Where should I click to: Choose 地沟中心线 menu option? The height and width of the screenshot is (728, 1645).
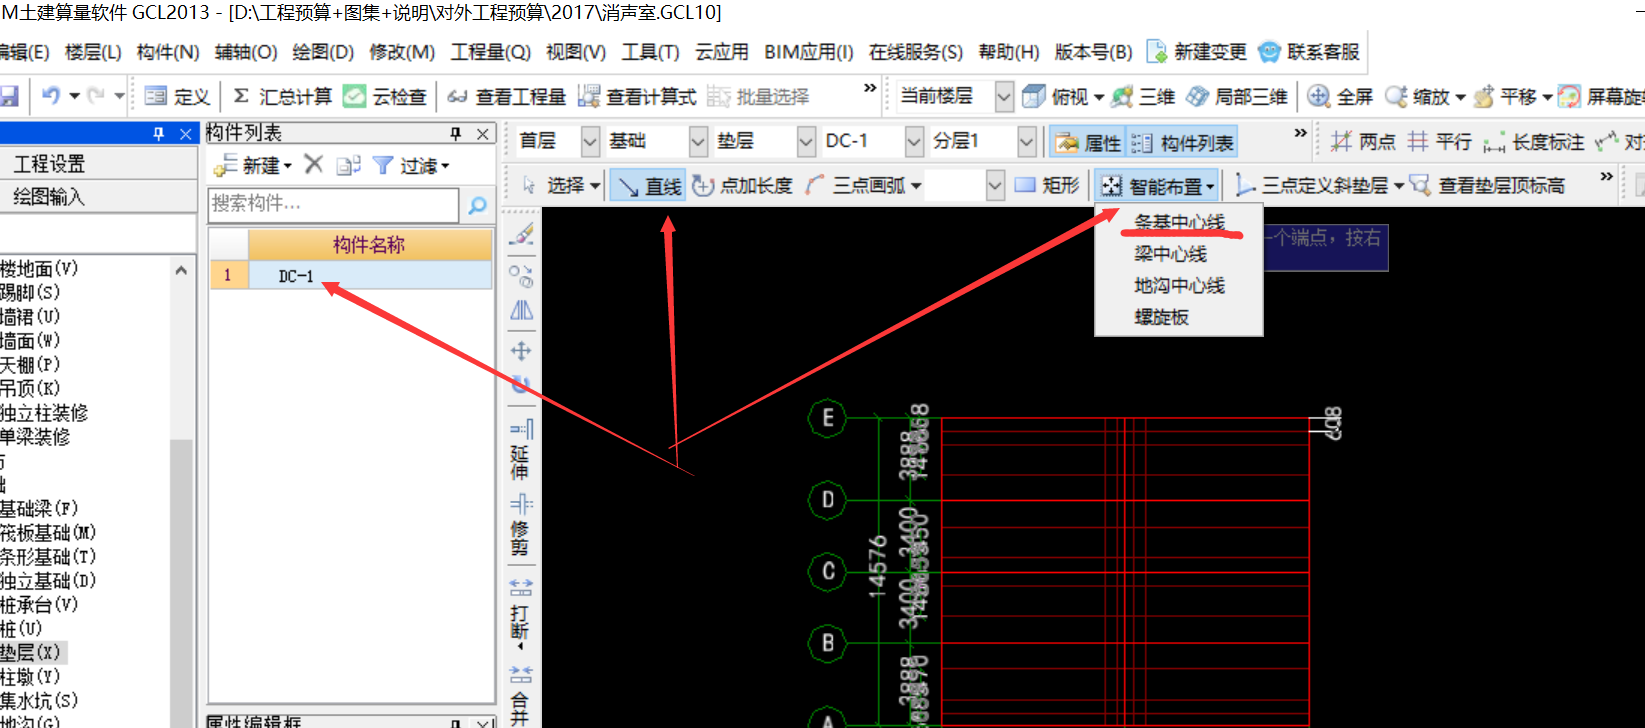(x=1179, y=286)
